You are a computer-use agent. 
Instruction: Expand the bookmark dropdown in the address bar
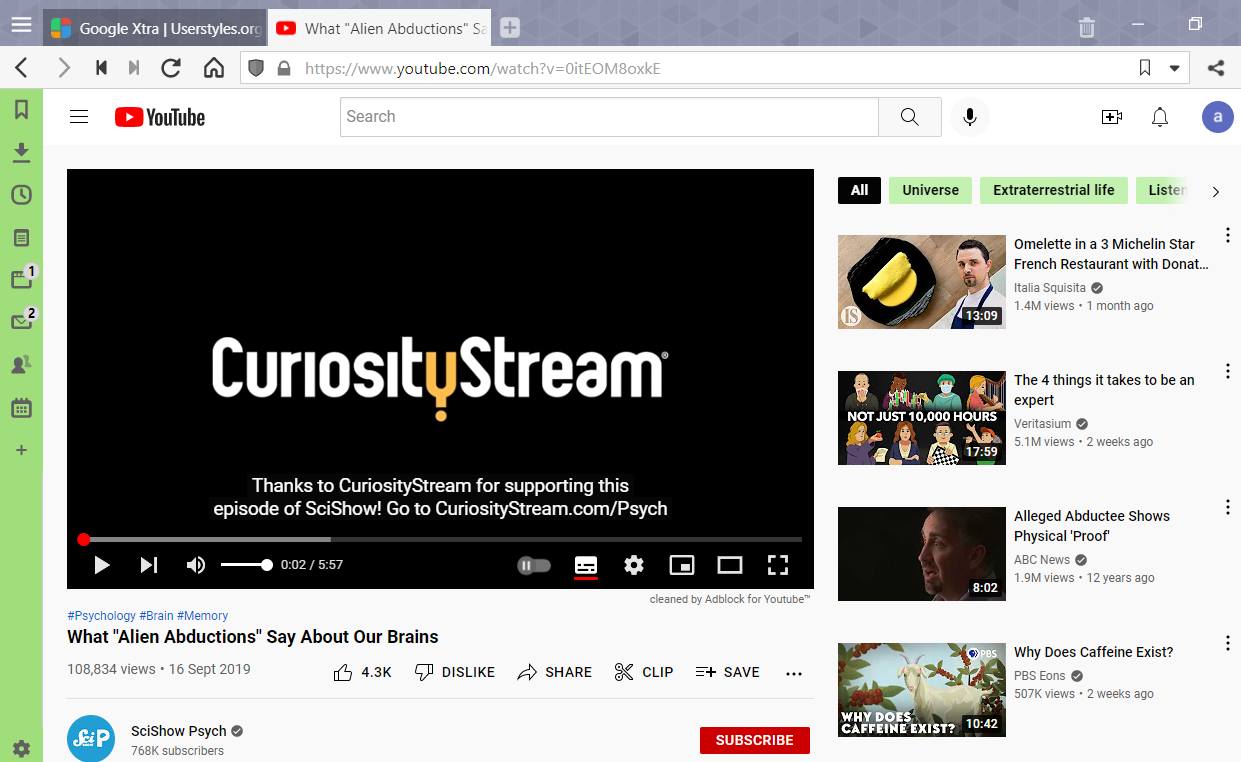(x=1175, y=68)
